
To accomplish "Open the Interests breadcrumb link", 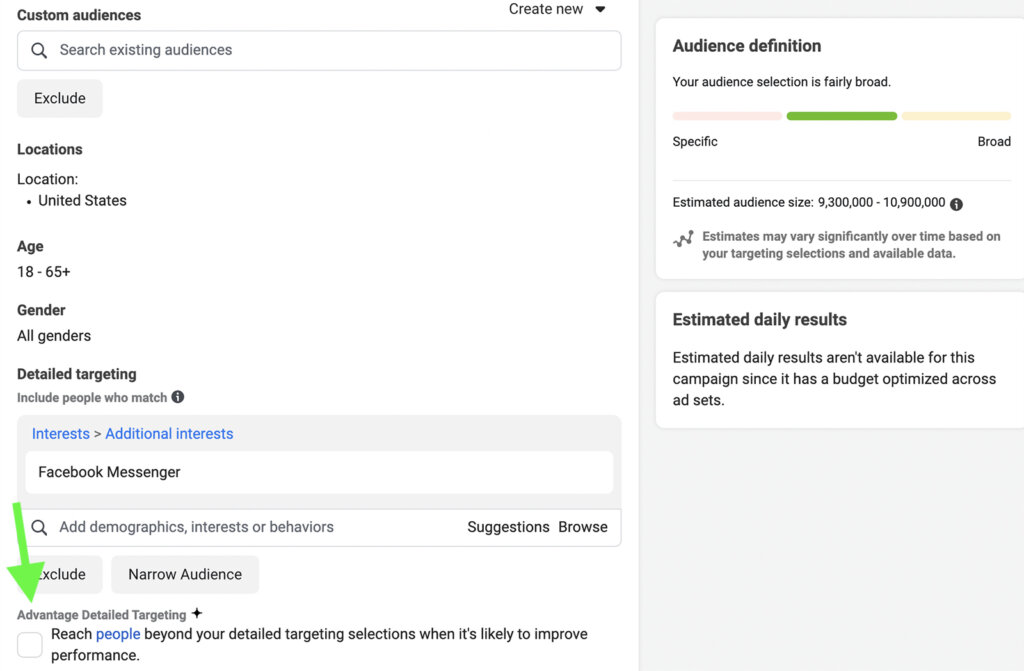I will (x=60, y=433).
